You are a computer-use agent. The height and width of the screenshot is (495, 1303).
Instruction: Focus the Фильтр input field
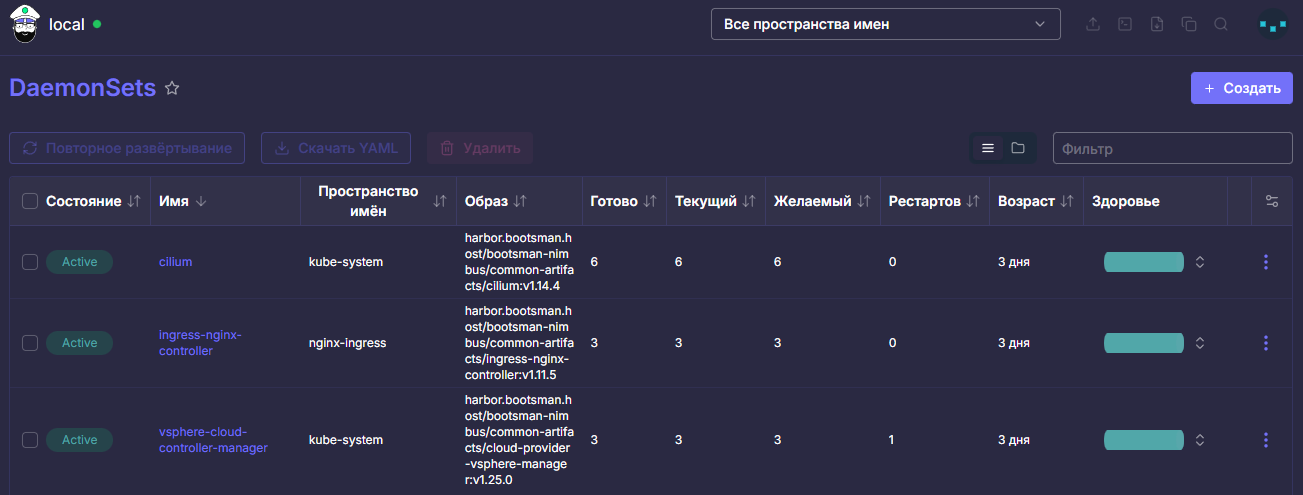[x=1172, y=148]
